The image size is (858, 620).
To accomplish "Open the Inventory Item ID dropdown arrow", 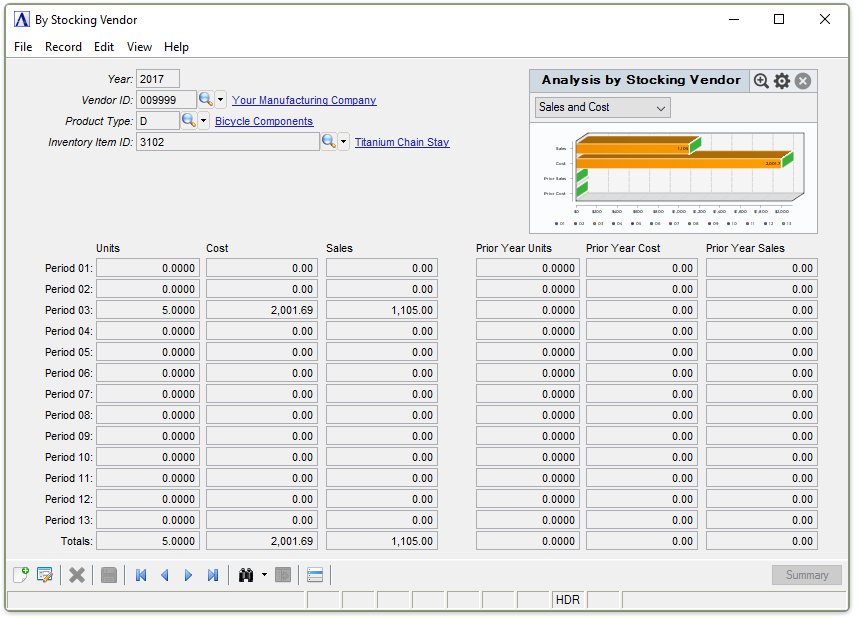I will 344,142.
